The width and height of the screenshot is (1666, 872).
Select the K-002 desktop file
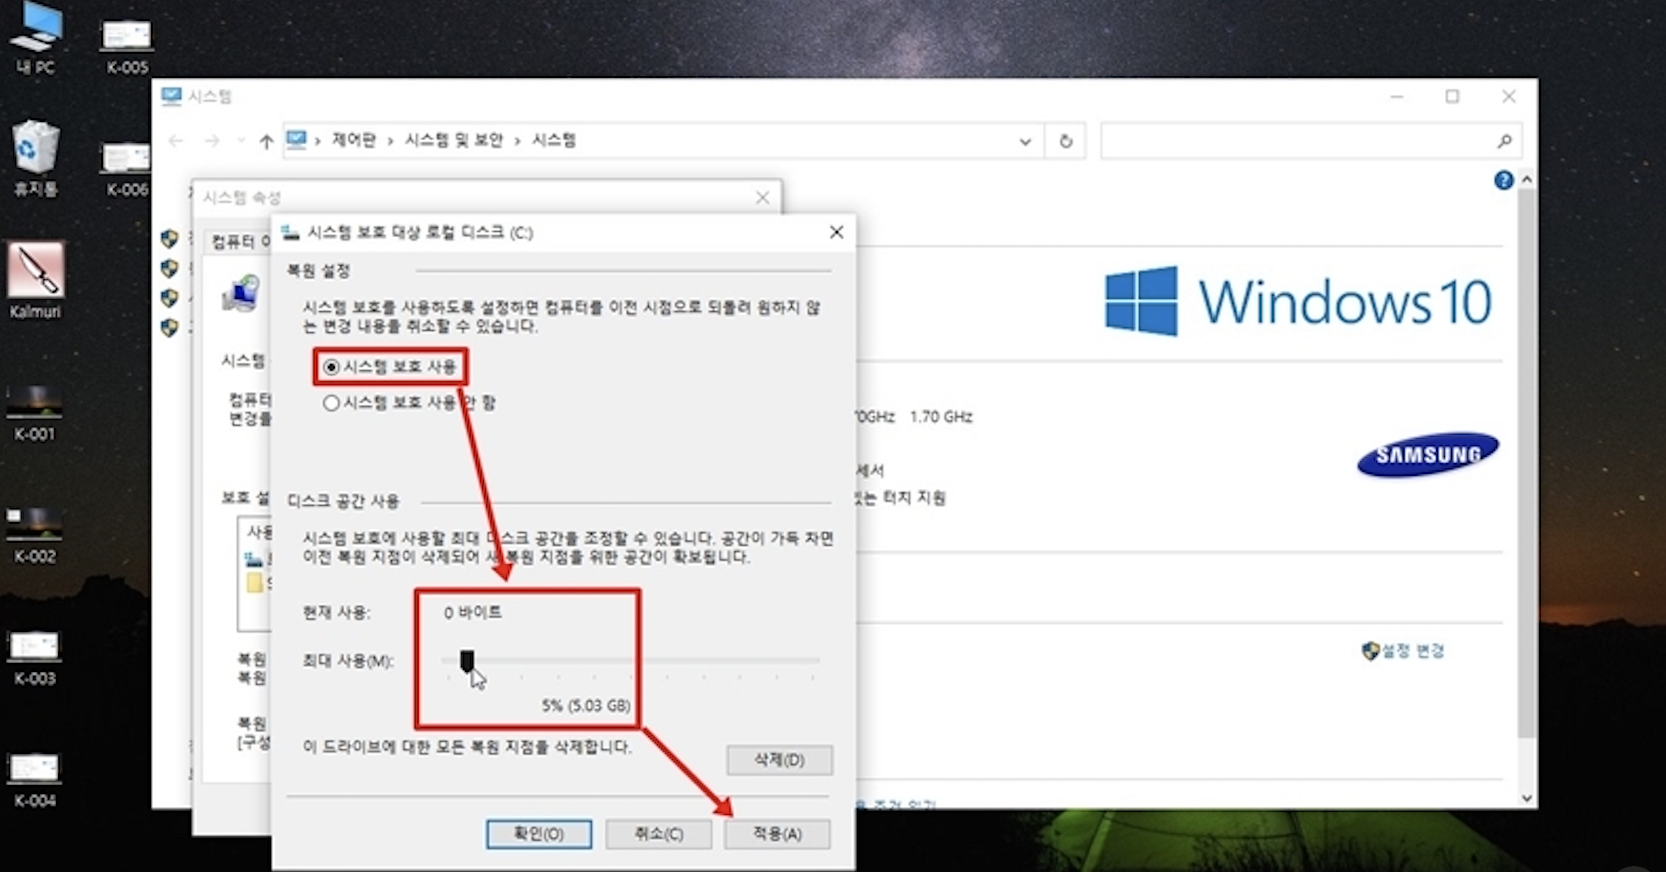(x=35, y=535)
